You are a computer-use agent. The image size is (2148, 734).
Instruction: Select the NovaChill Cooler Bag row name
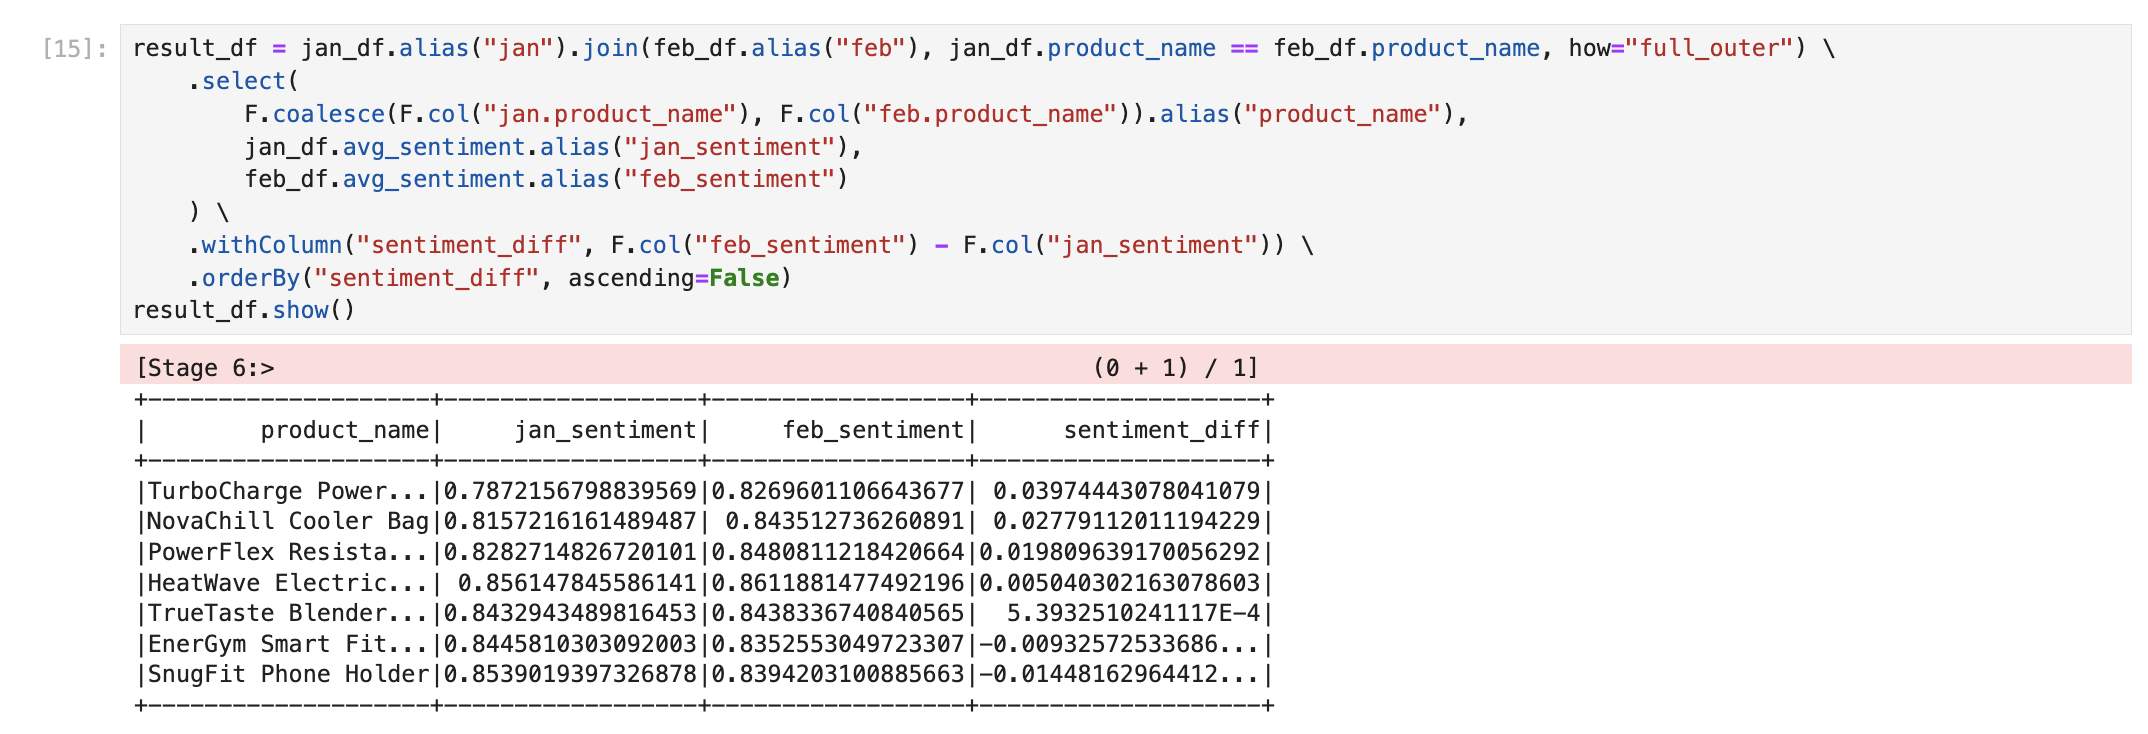click(x=288, y=521)
